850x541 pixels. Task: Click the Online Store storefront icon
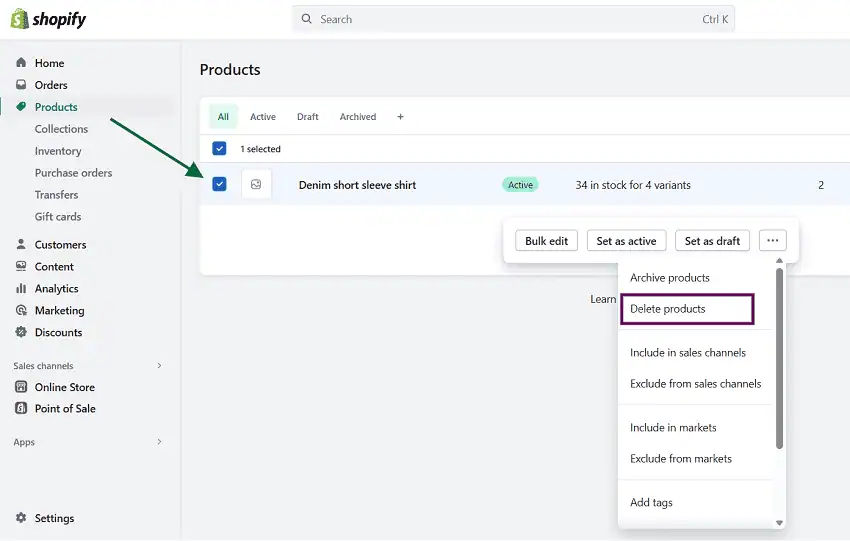click(21, 387)
